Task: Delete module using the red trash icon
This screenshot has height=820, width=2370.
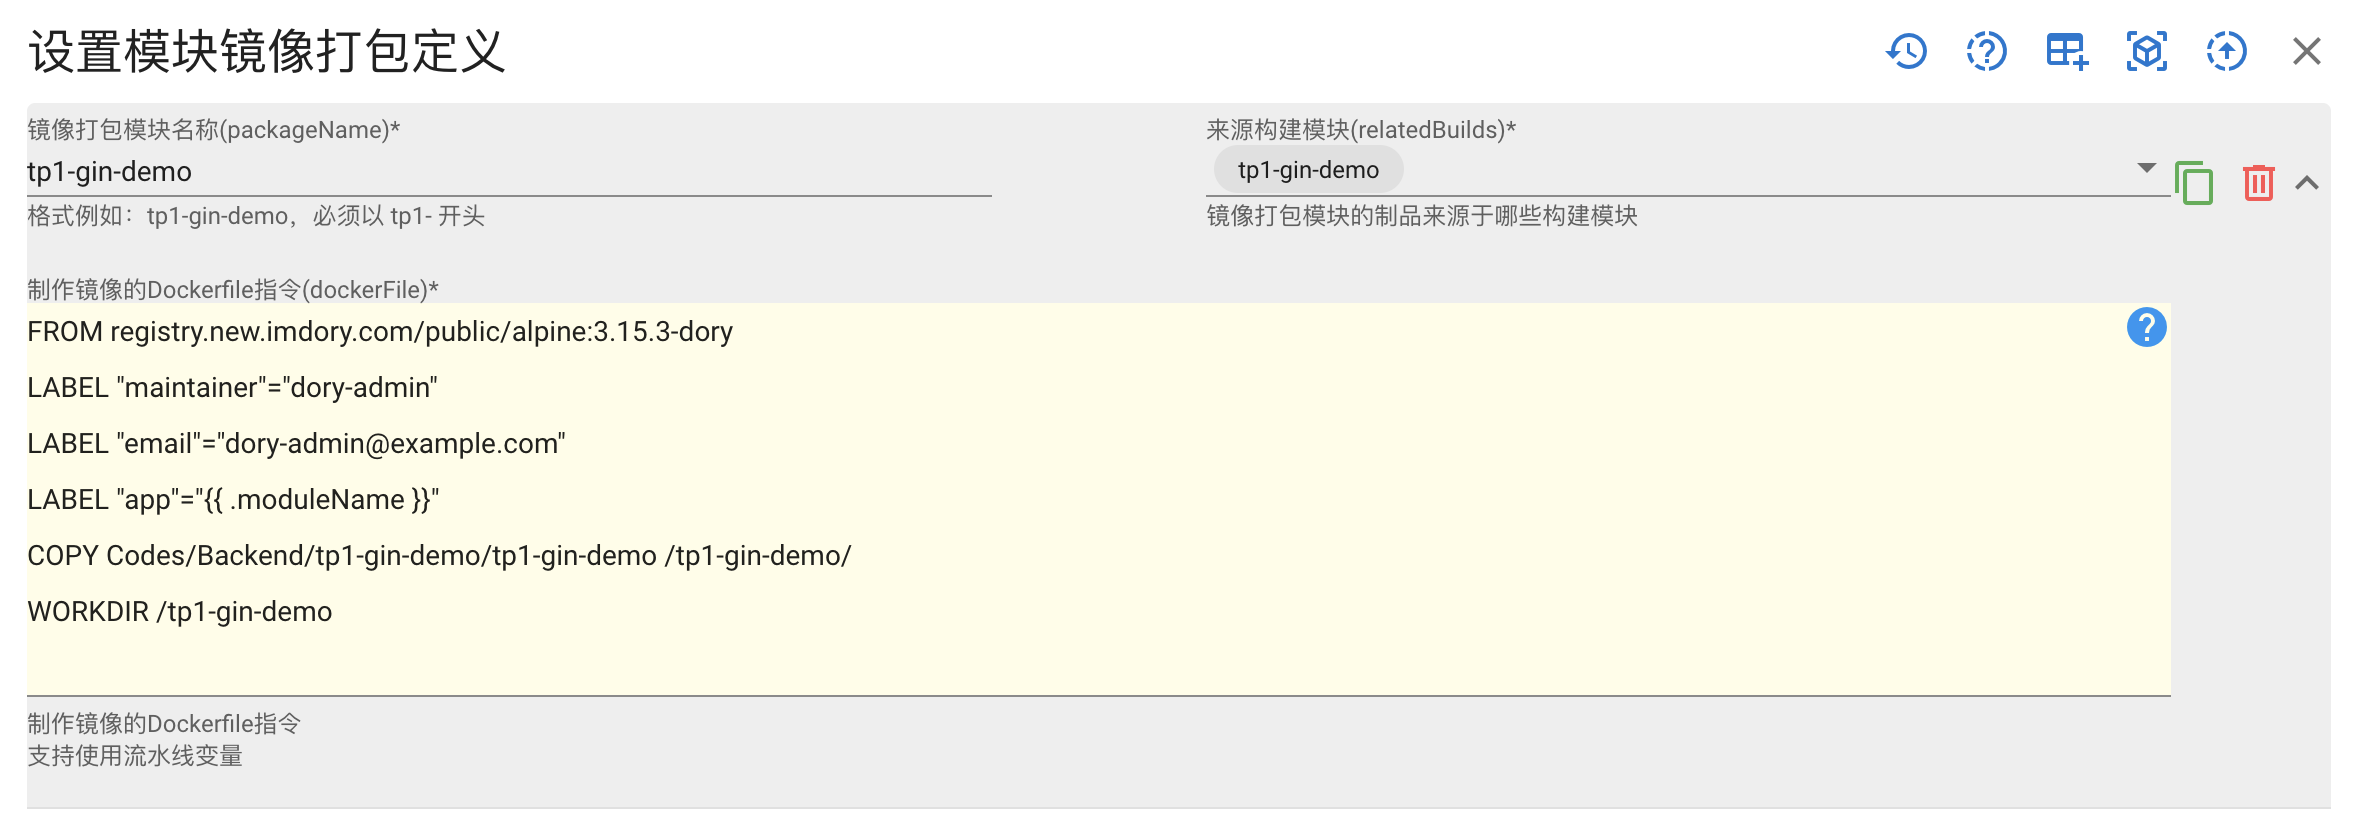Action: click(2260, 184)
